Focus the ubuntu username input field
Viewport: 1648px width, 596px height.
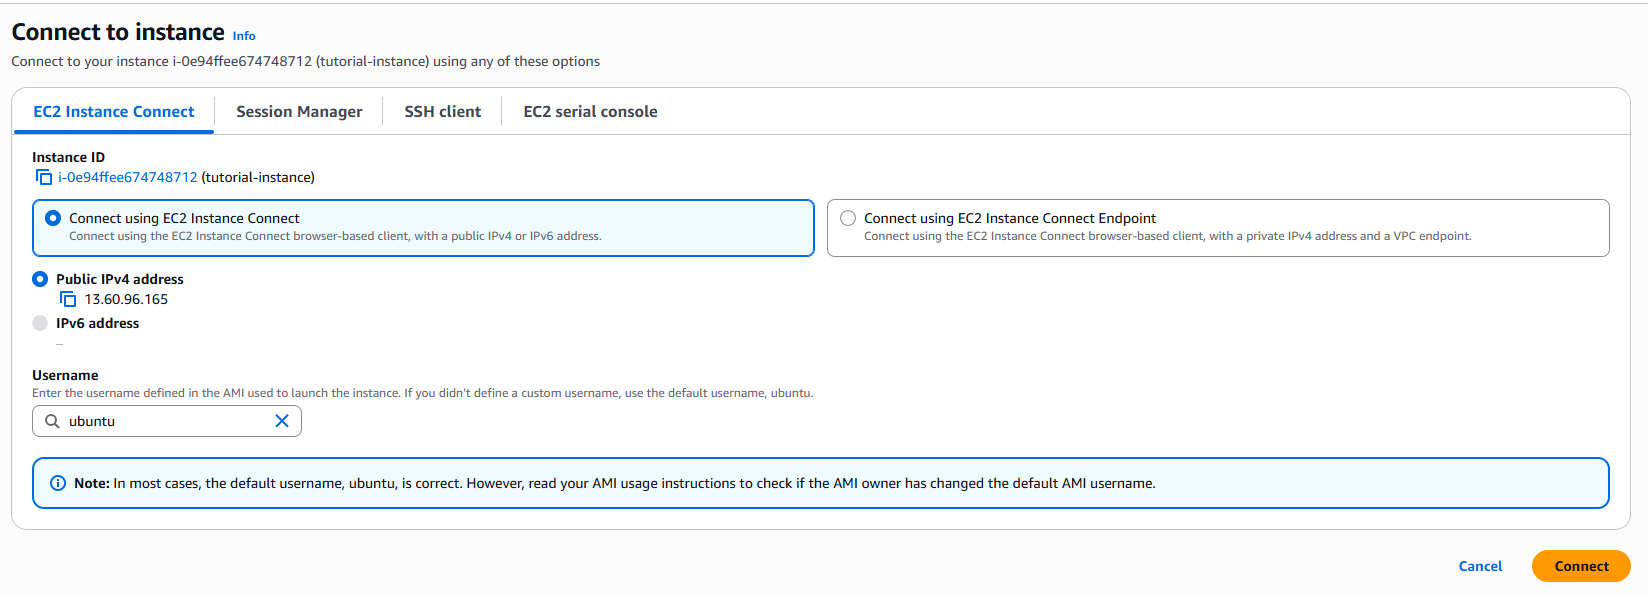click(x=167, y=421)
